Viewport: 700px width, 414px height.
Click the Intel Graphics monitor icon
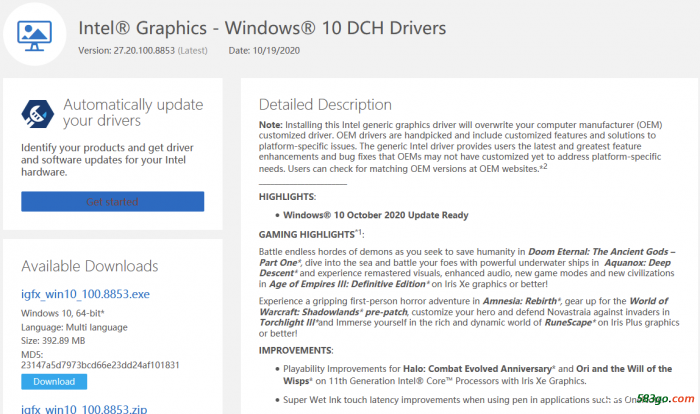(x=34, y=35)
